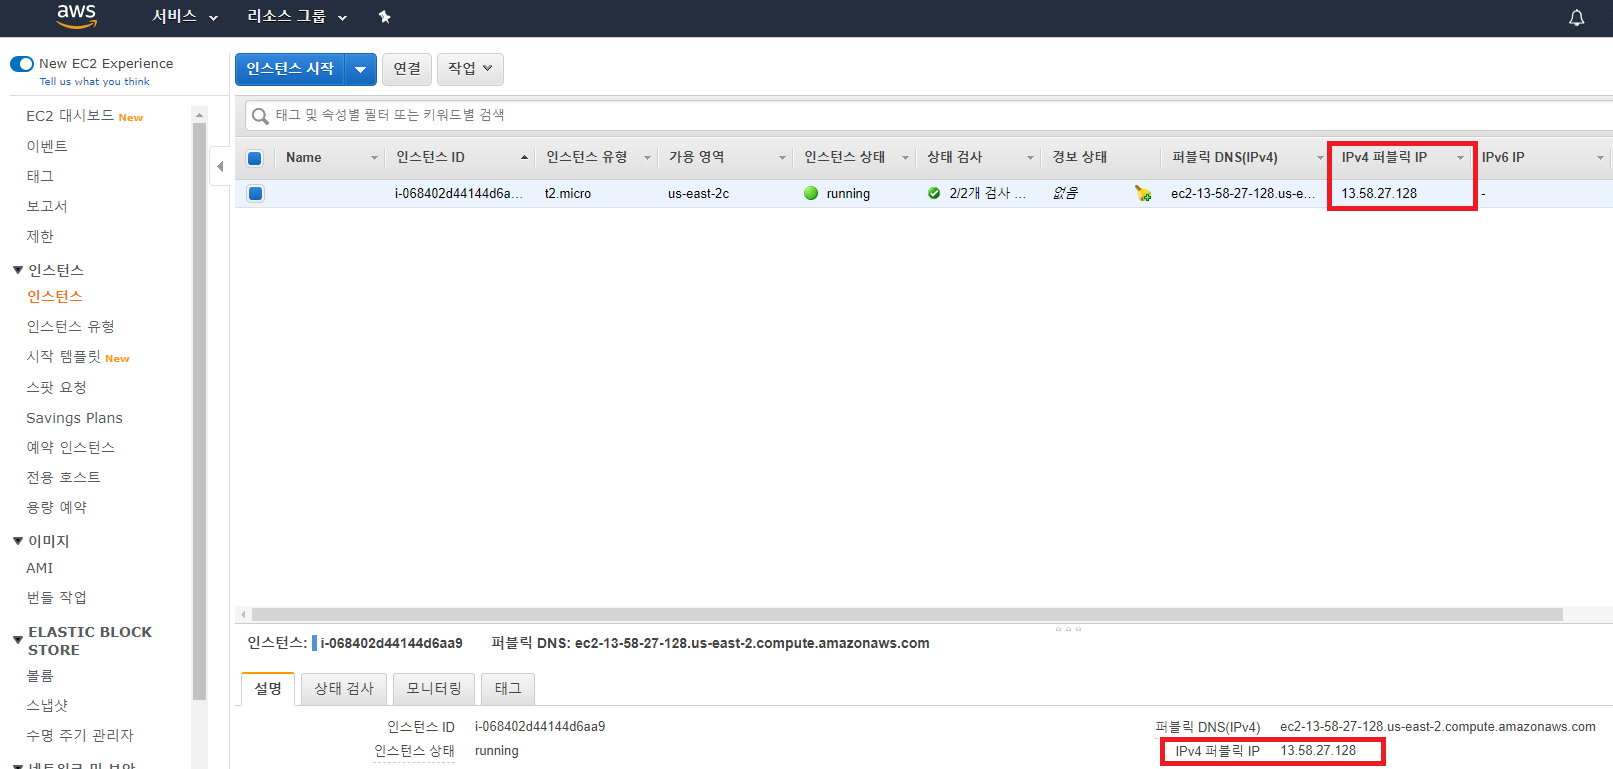1613x769 pixels.
Task: Open the 인스턴스 상태 column dropdown arrow
Action: [x=905, y=158]
